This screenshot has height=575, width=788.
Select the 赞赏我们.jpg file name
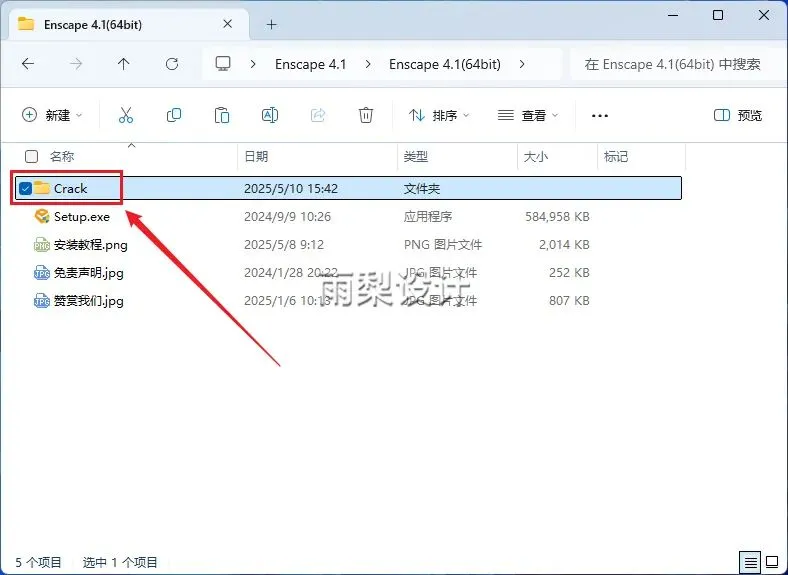pos(88,301)
